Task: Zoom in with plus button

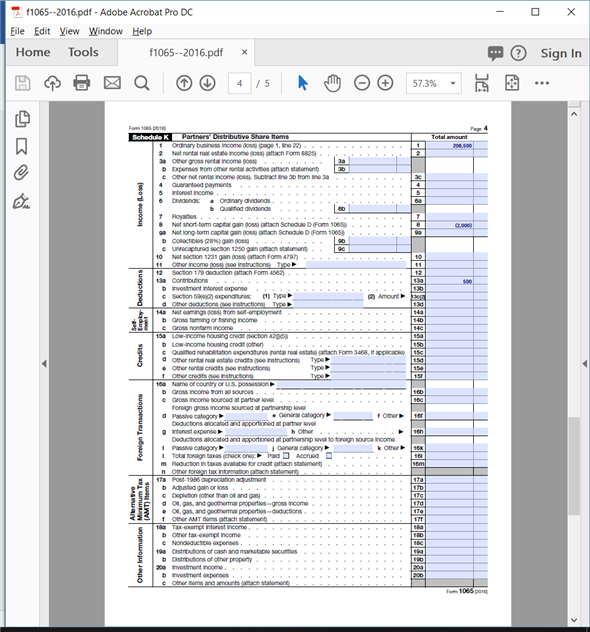Action: (x=385, y=83)
